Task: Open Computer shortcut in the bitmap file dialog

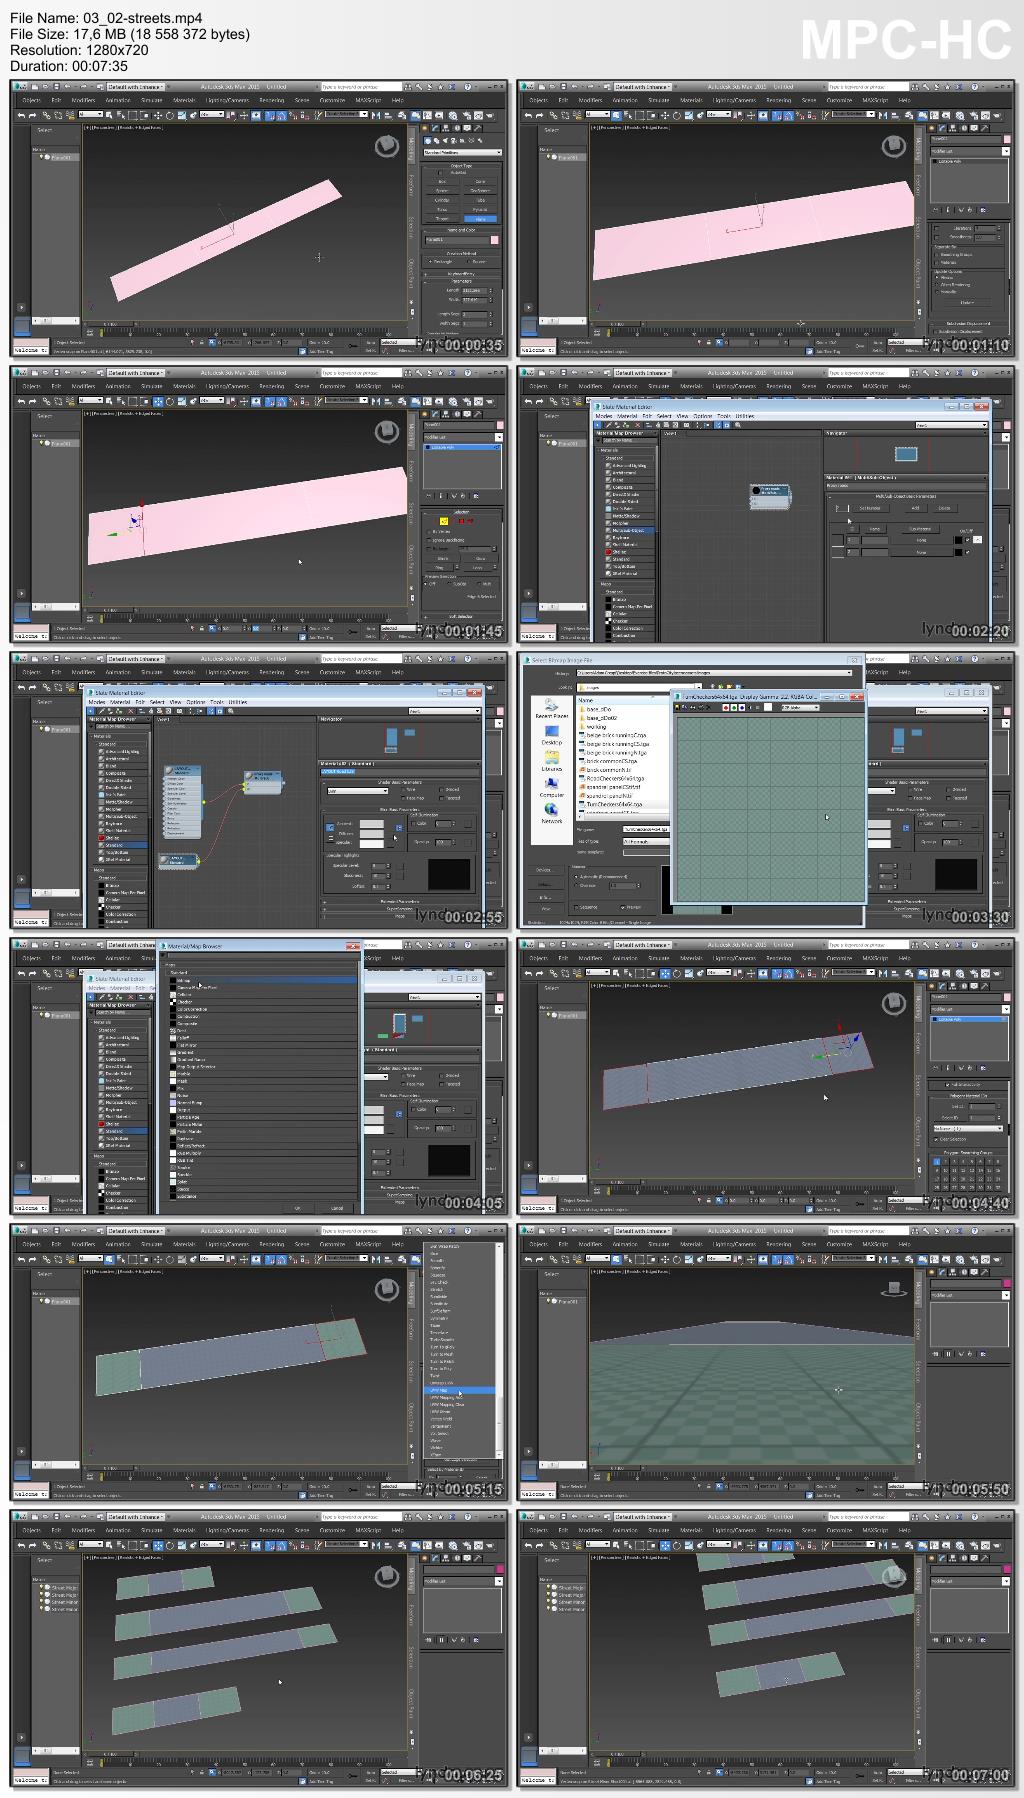Action: click(x=551, y=787)
